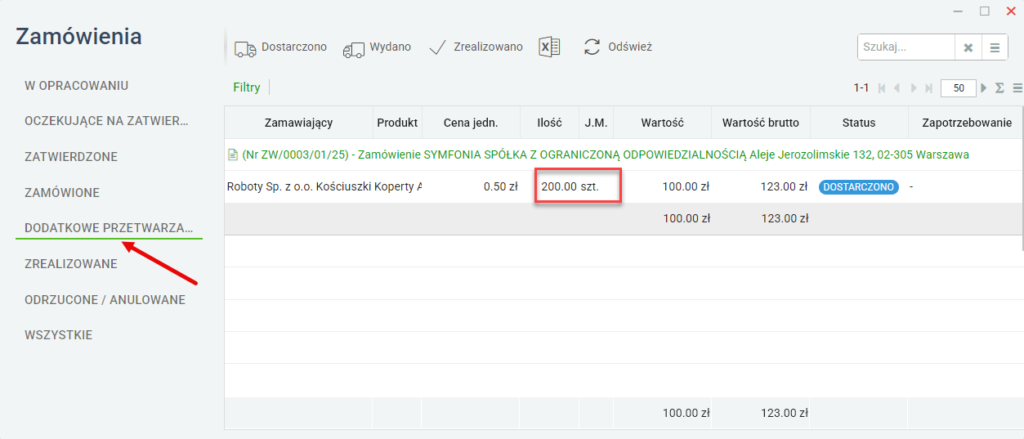Go to last page of results
The height and width of the screenshot is (439, 1024).
click(928, 88)
